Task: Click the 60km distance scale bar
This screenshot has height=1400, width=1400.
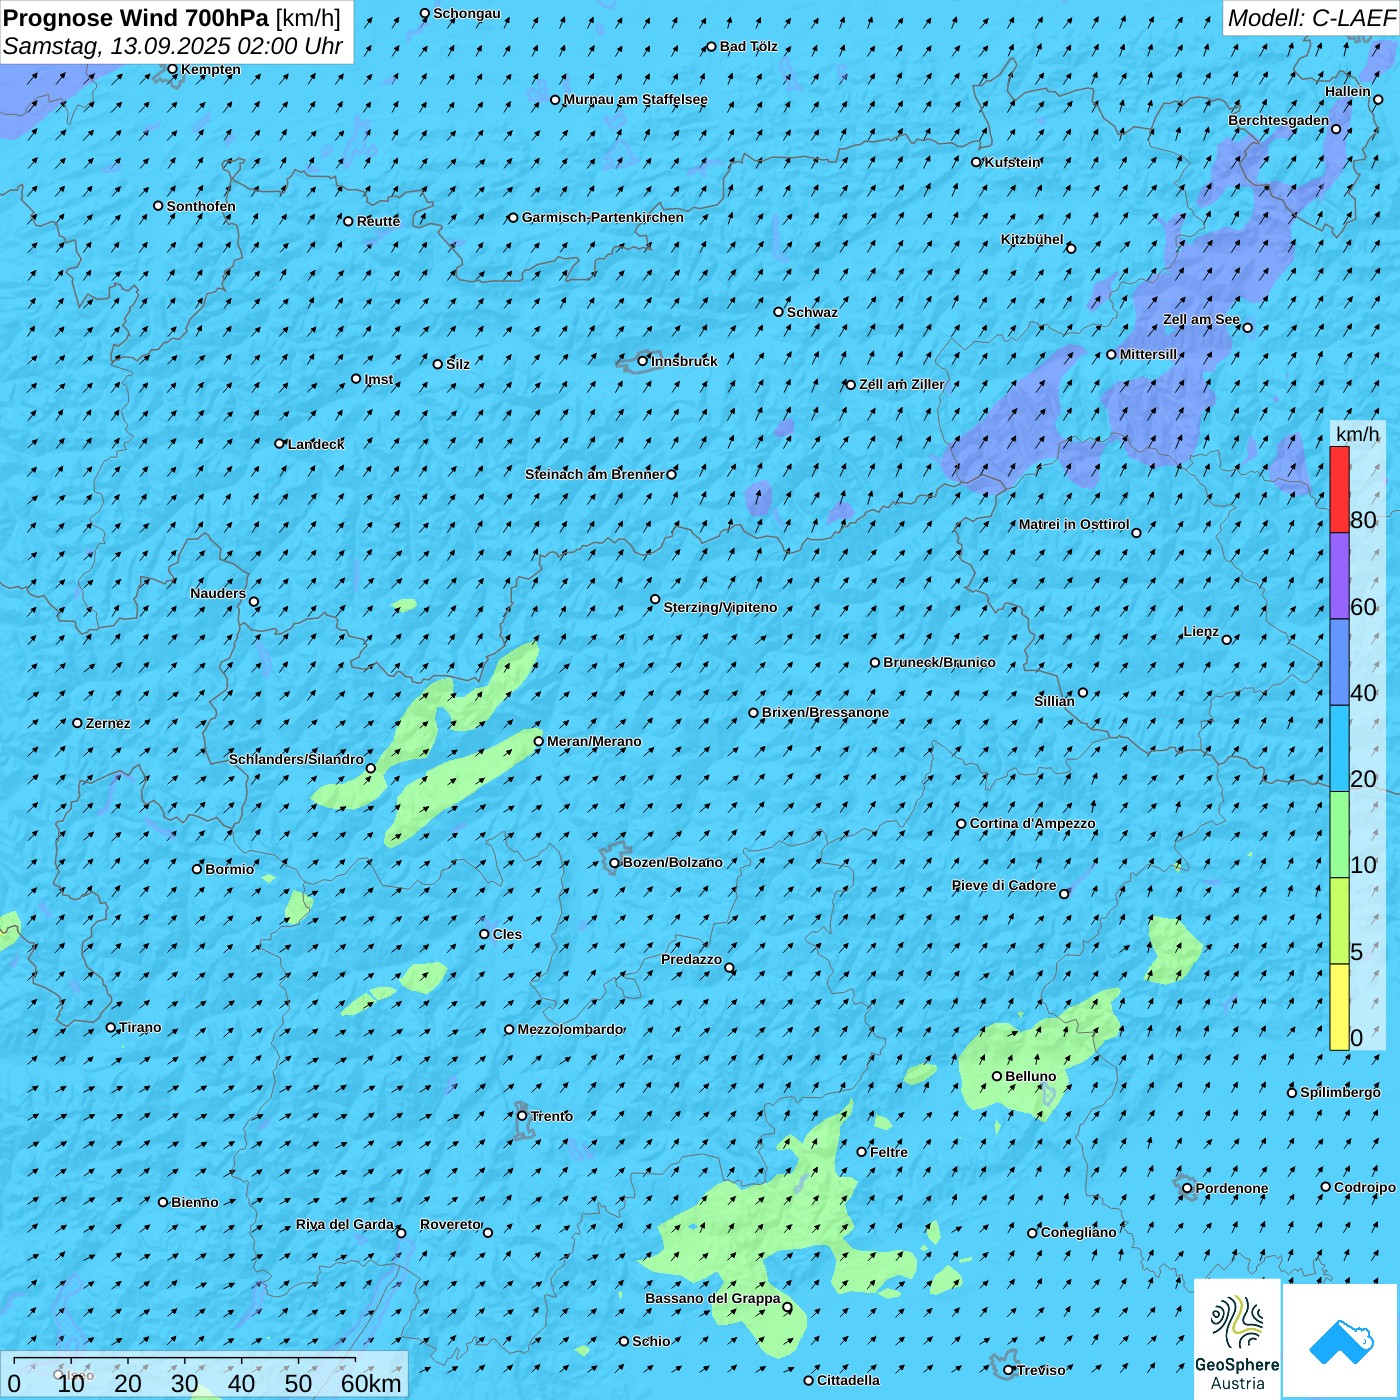Action: [185, 1360]
